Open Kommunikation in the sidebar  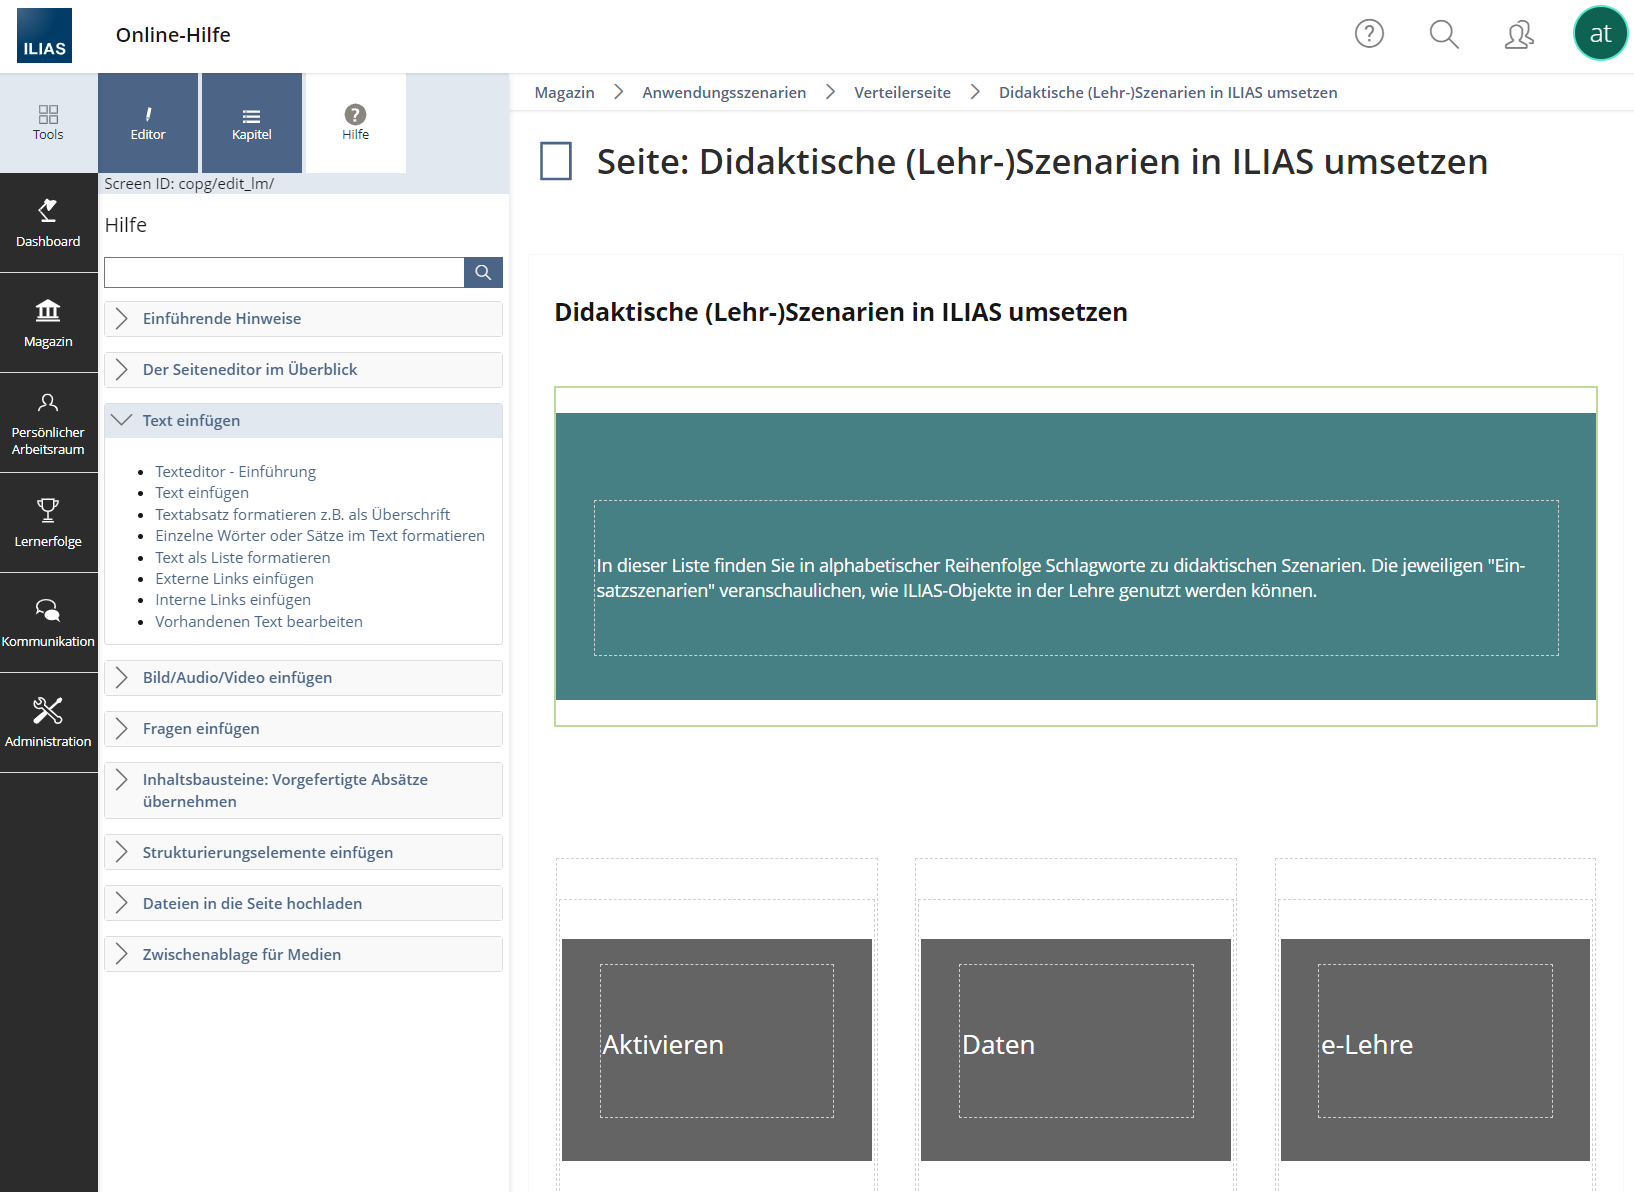pos(48,623)
